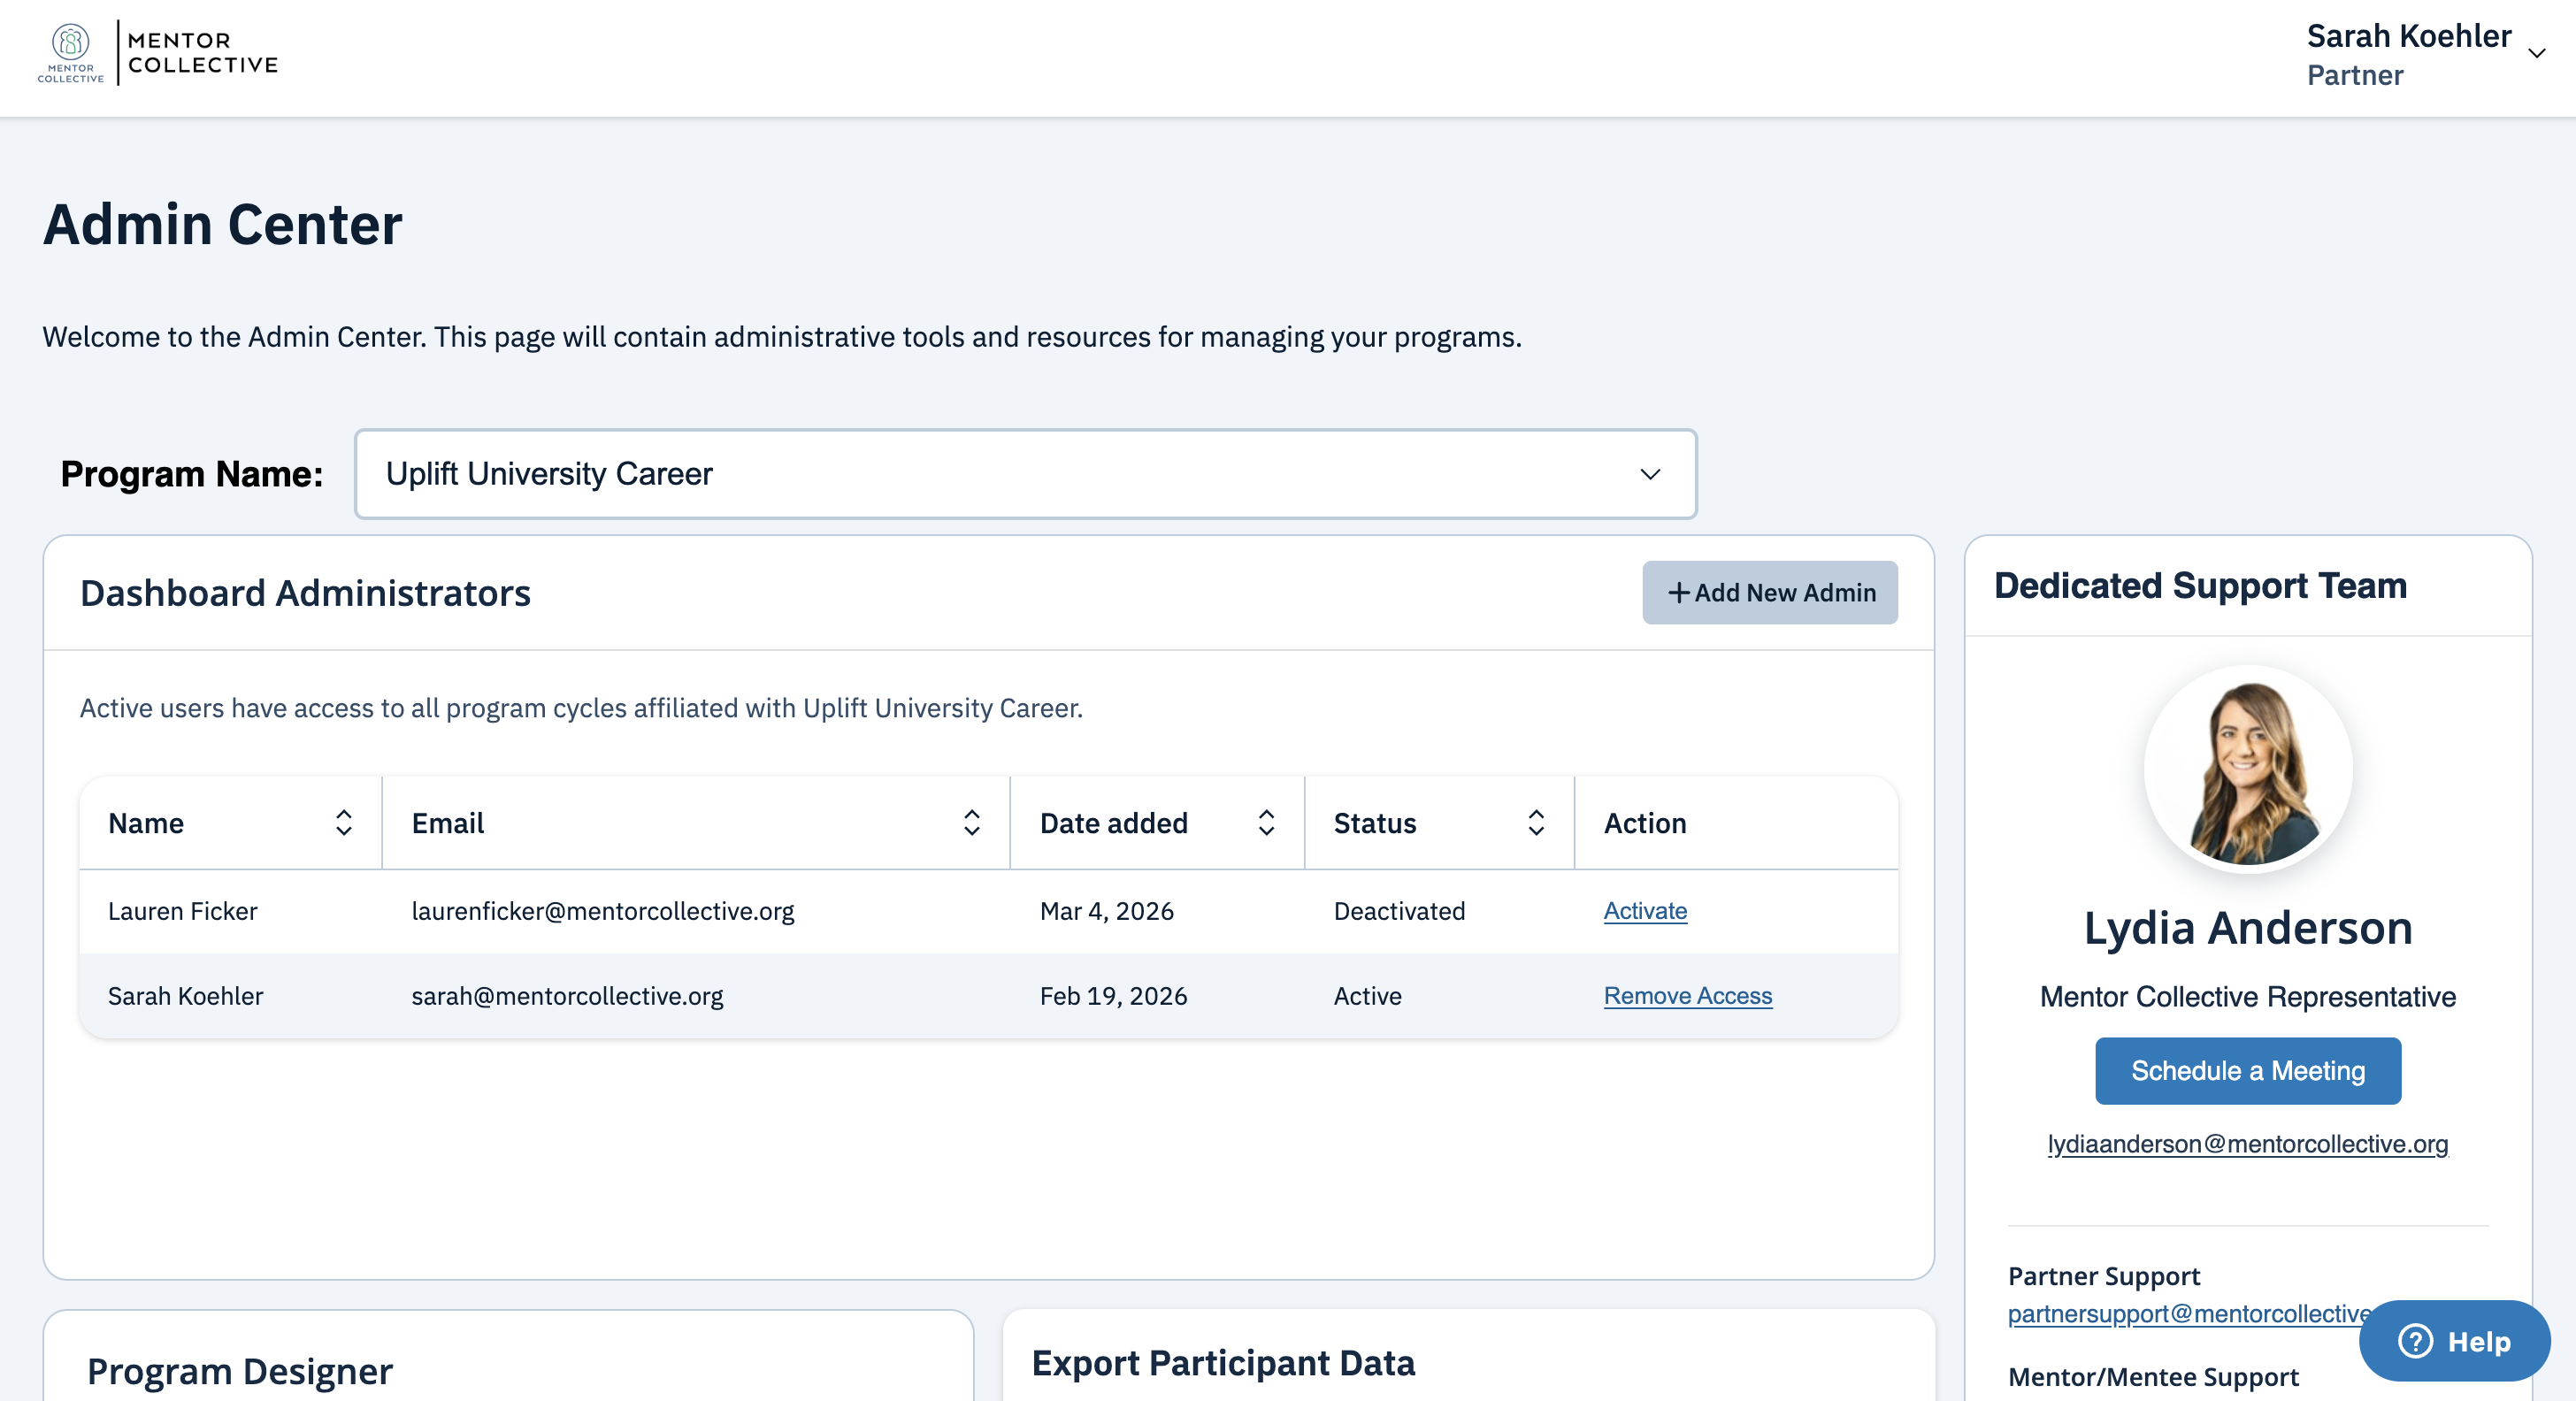The height and width of the screenshot is (1401, 2576).
Task: Click the Dedicated Support Team heading
Action: [x=2200, y=586]
